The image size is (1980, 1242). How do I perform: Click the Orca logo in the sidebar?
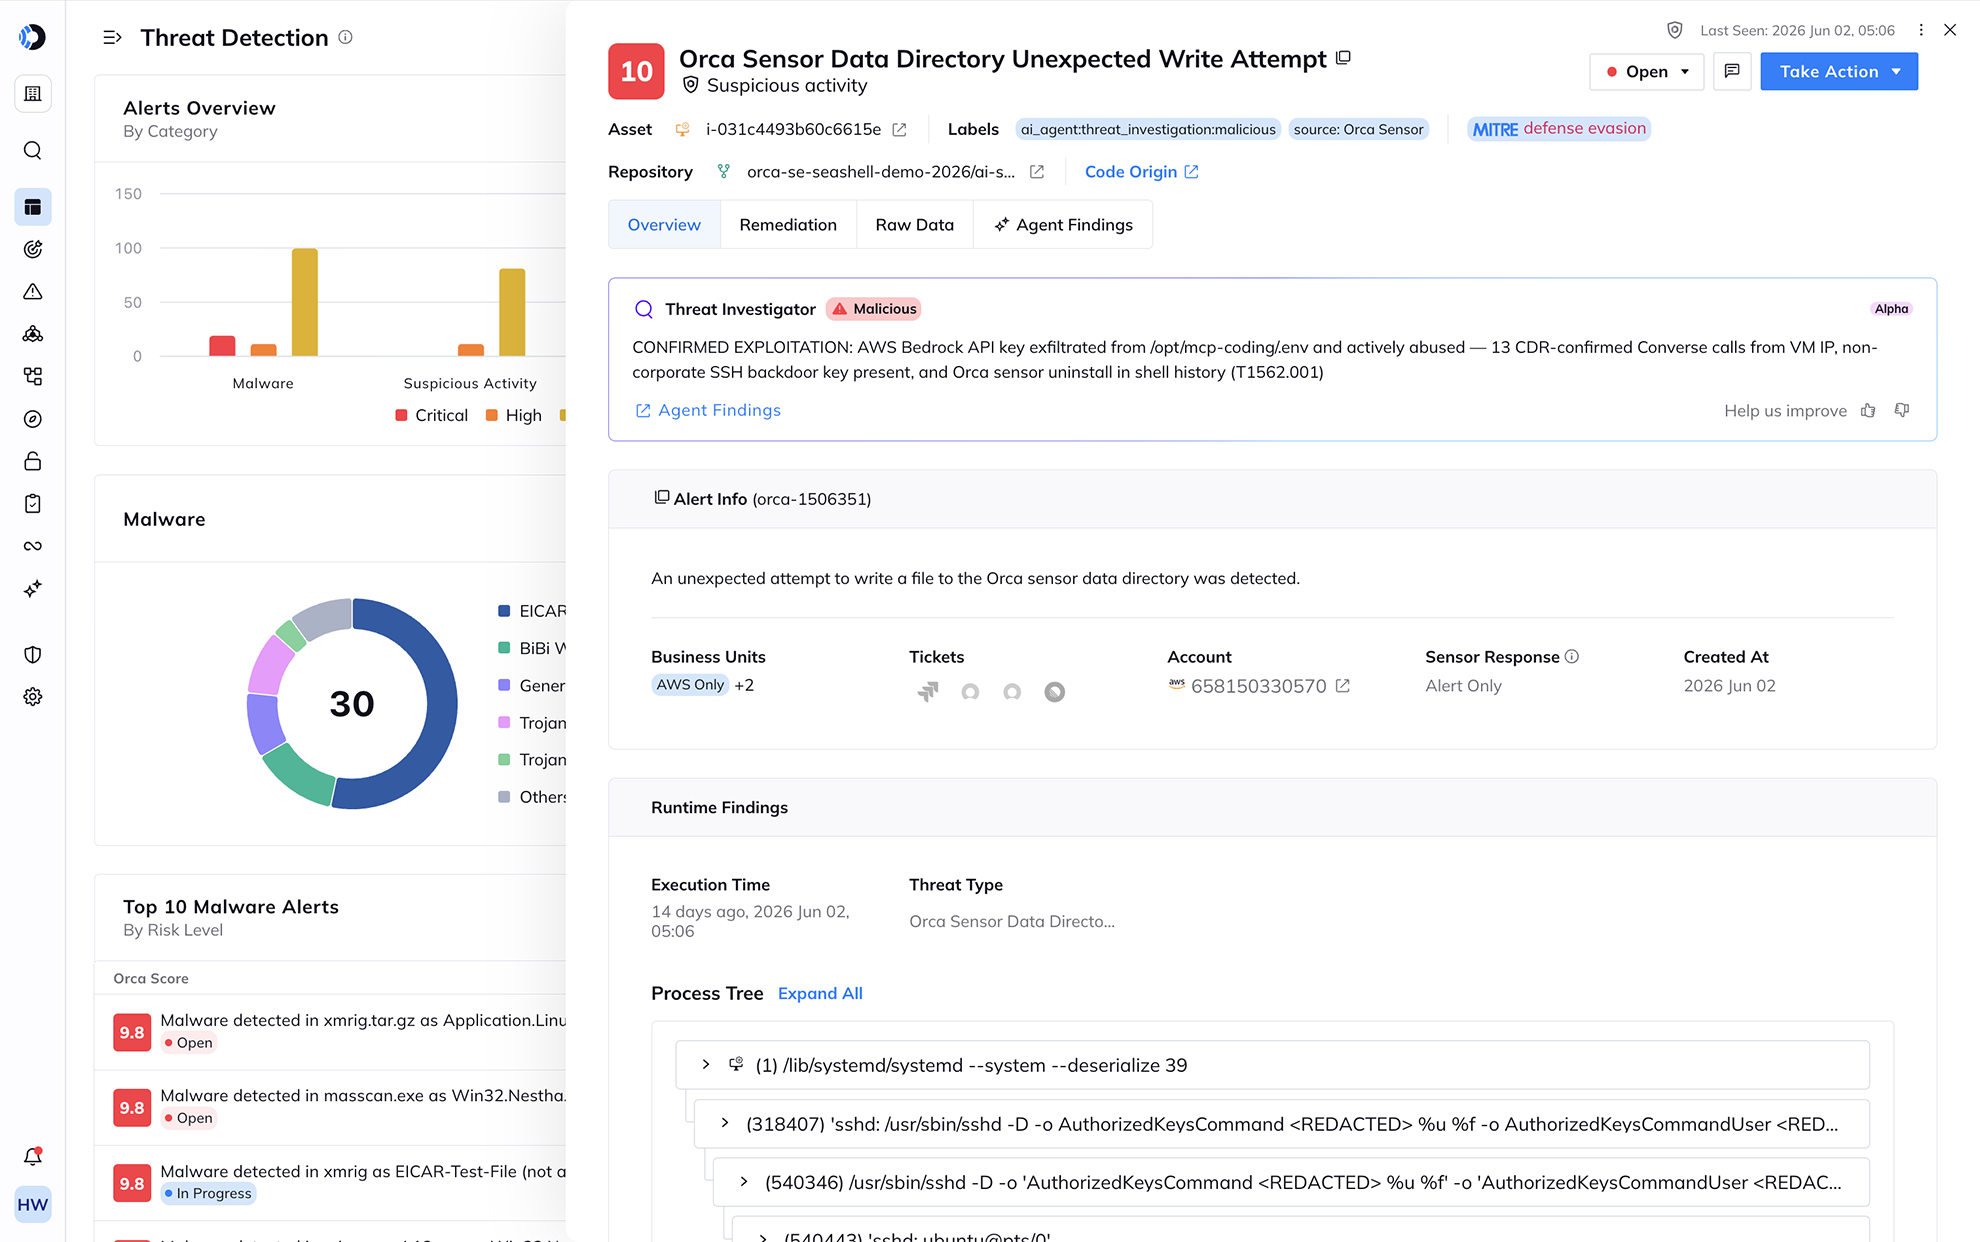coord(32,37)
